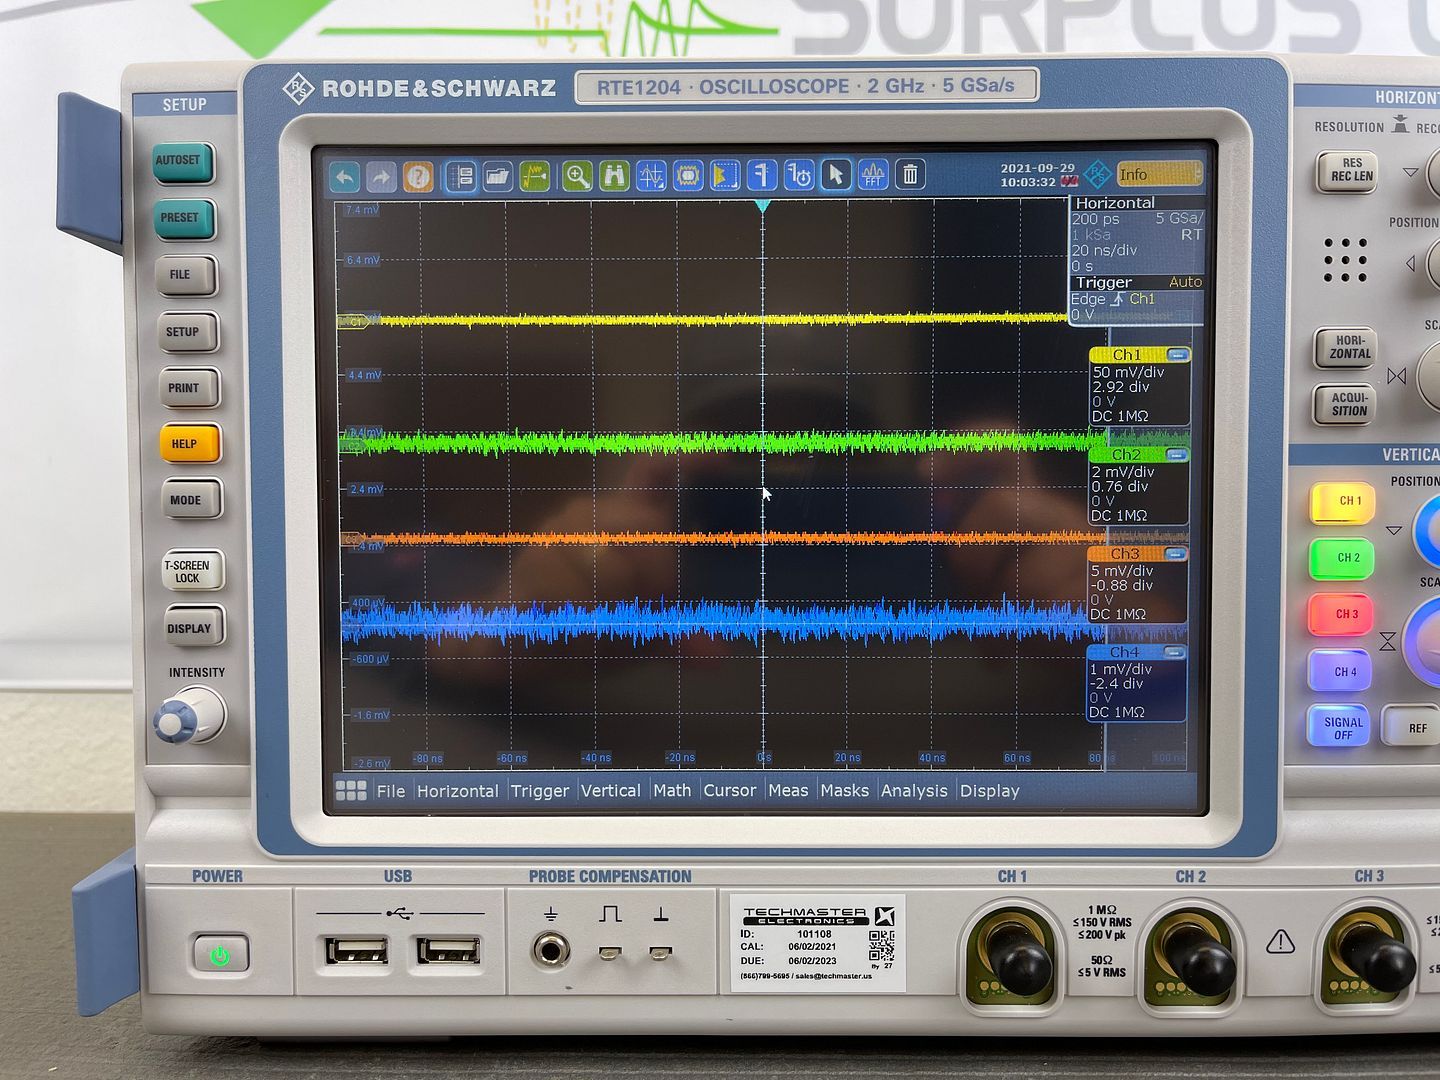This screenshot has height=1080, width=1440.
Task: Open the Horizontal menu on screen
Action: coord(457,791)
